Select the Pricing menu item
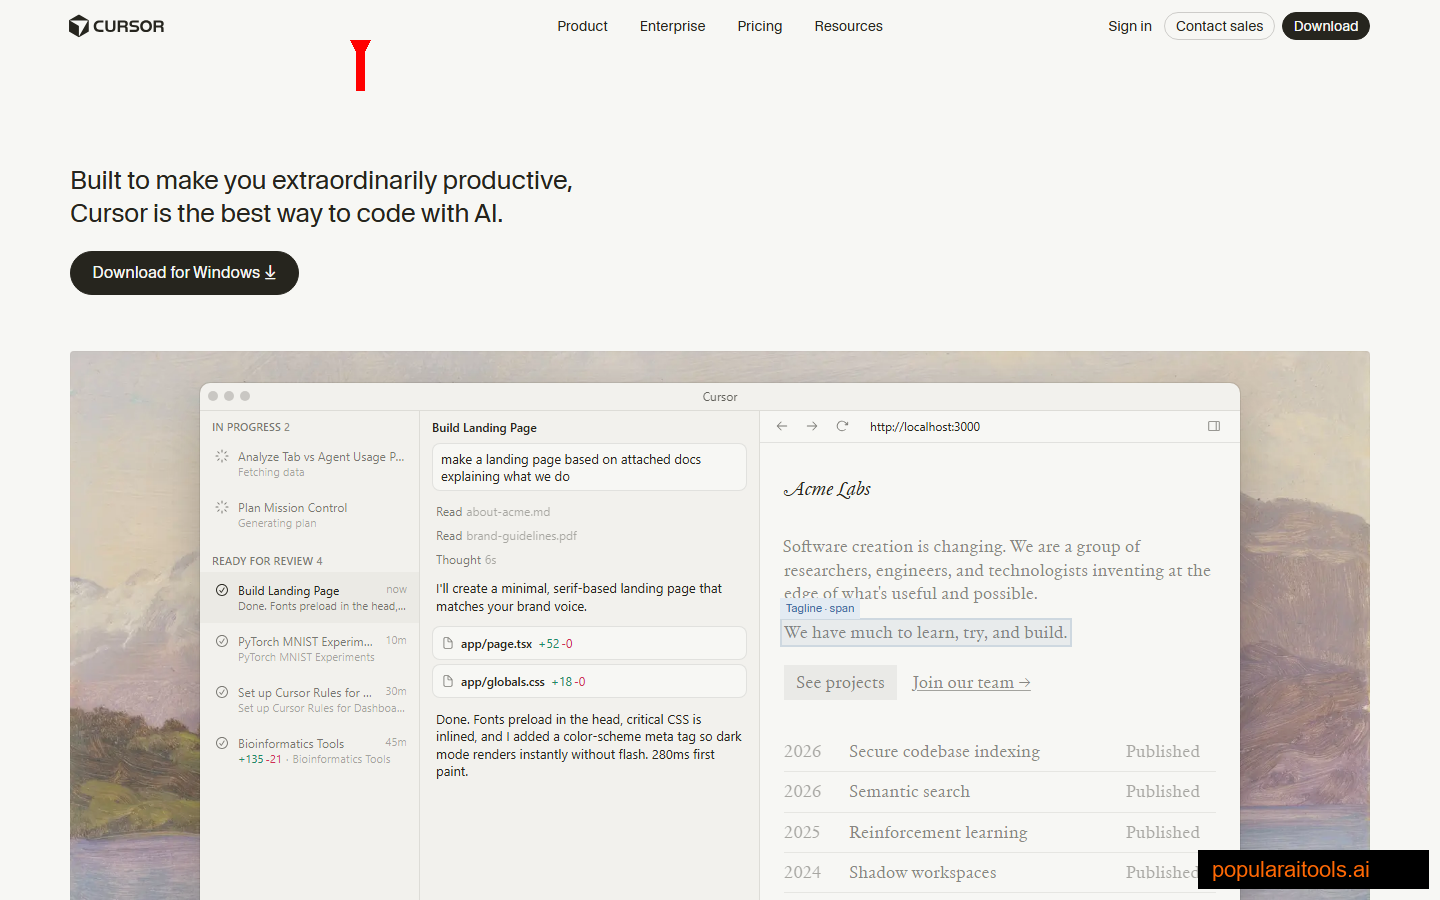Image resolution: width=1440 pixels, height=900 pixels. tap(759, 26)
